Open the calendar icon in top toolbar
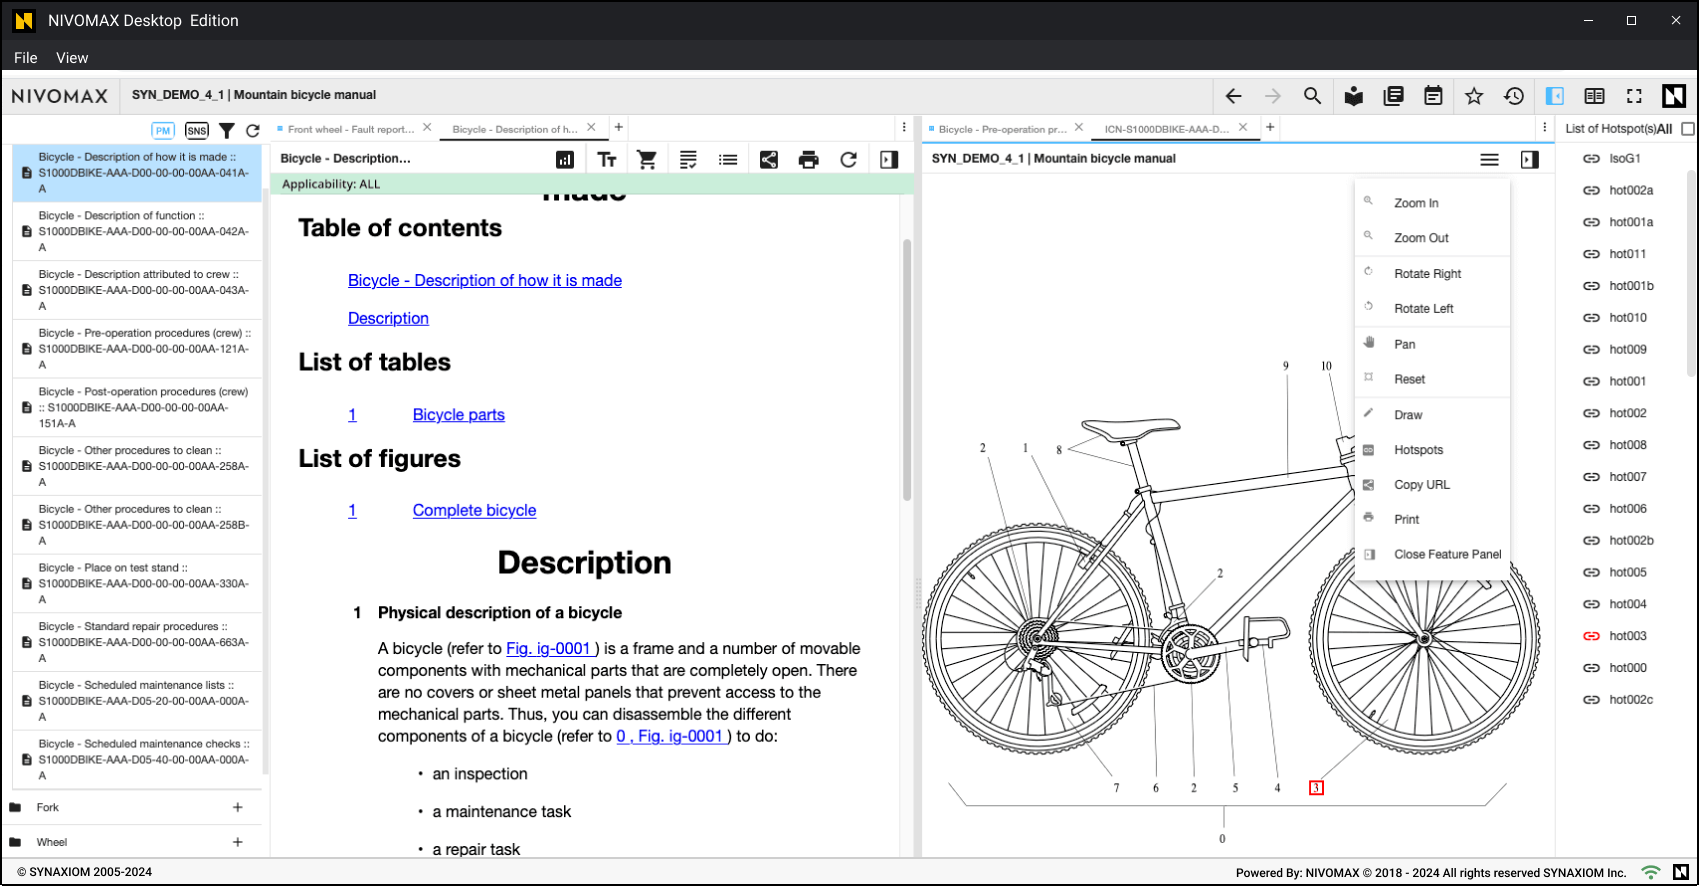Image resolution: width=1699 pixels, height=886 pixels. pos(1433,96)
